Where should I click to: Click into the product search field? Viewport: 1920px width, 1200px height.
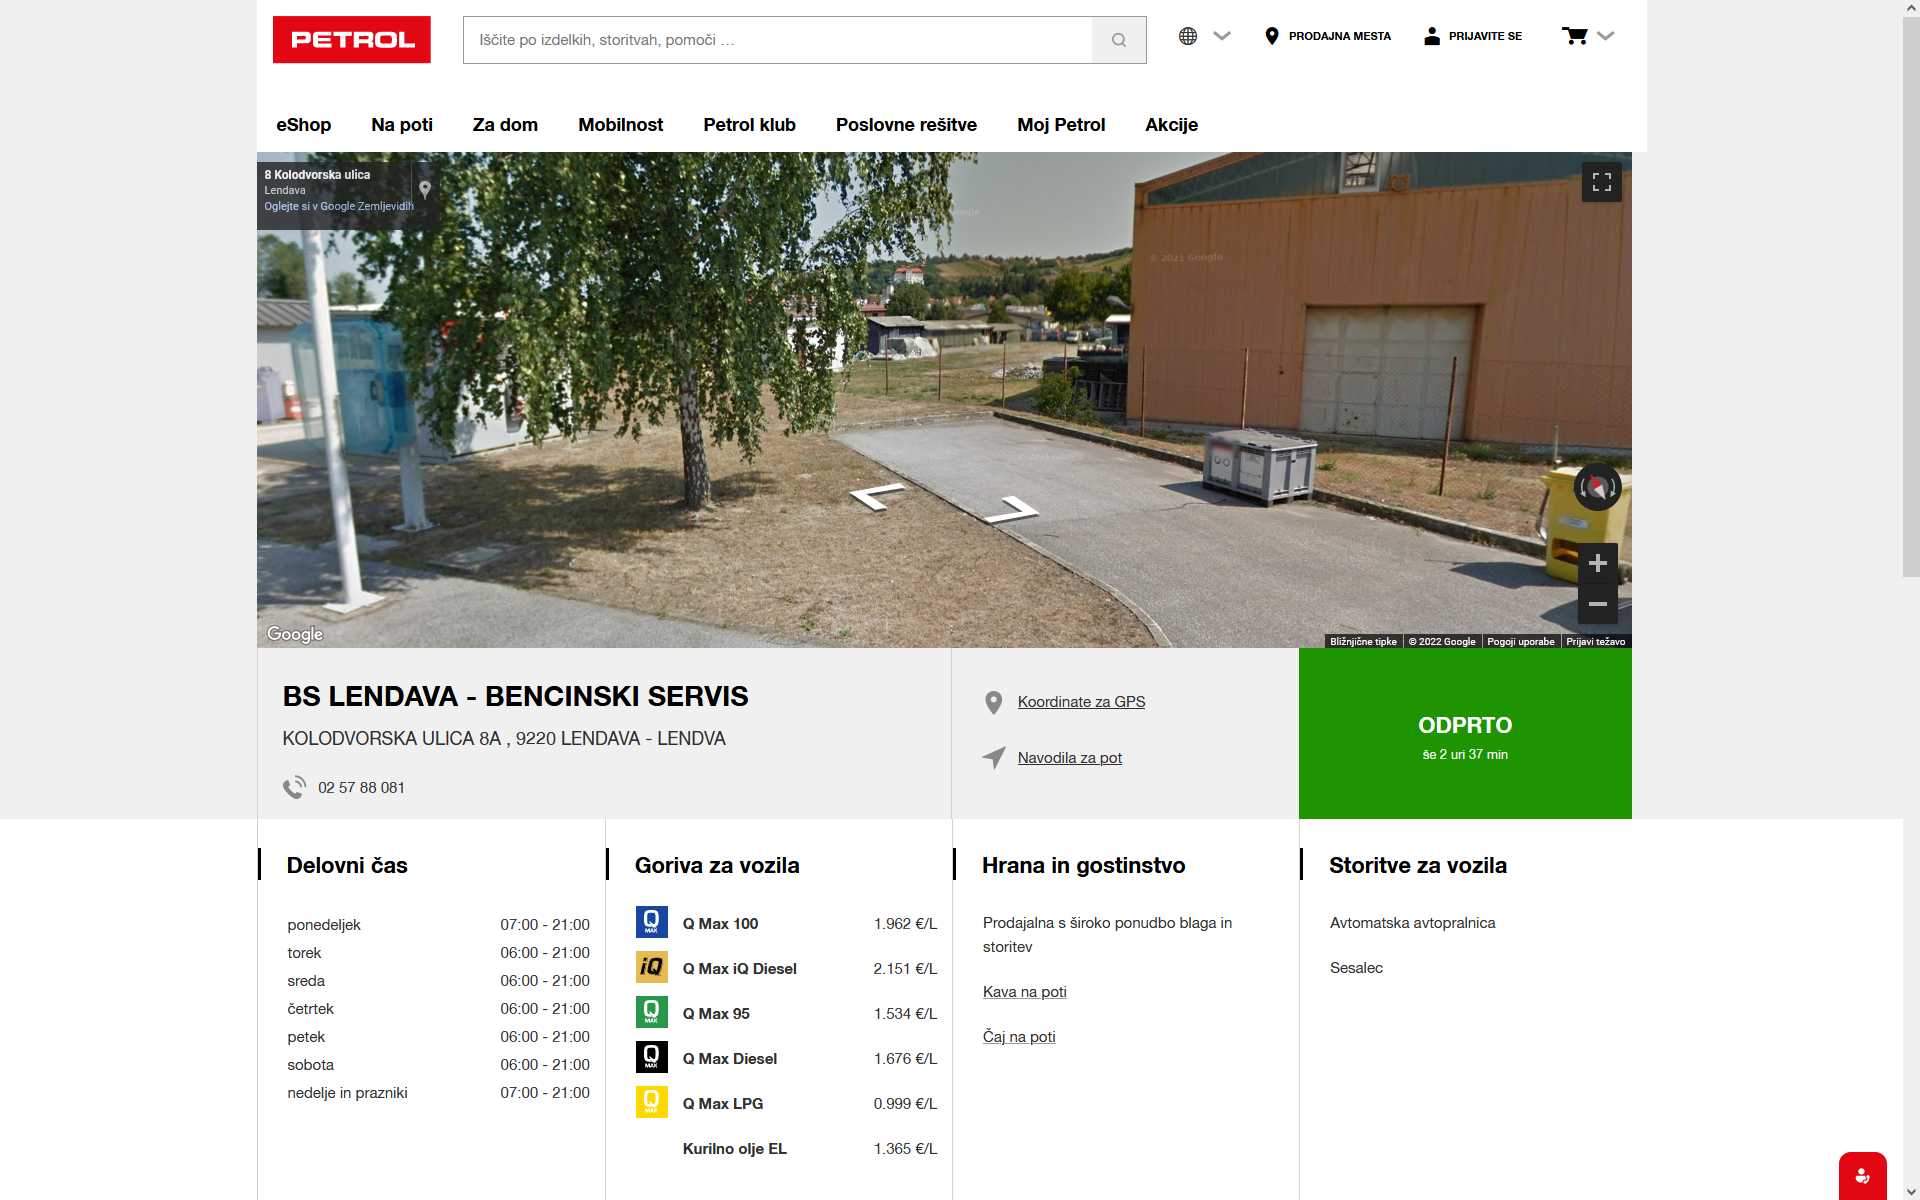point(777,40)
